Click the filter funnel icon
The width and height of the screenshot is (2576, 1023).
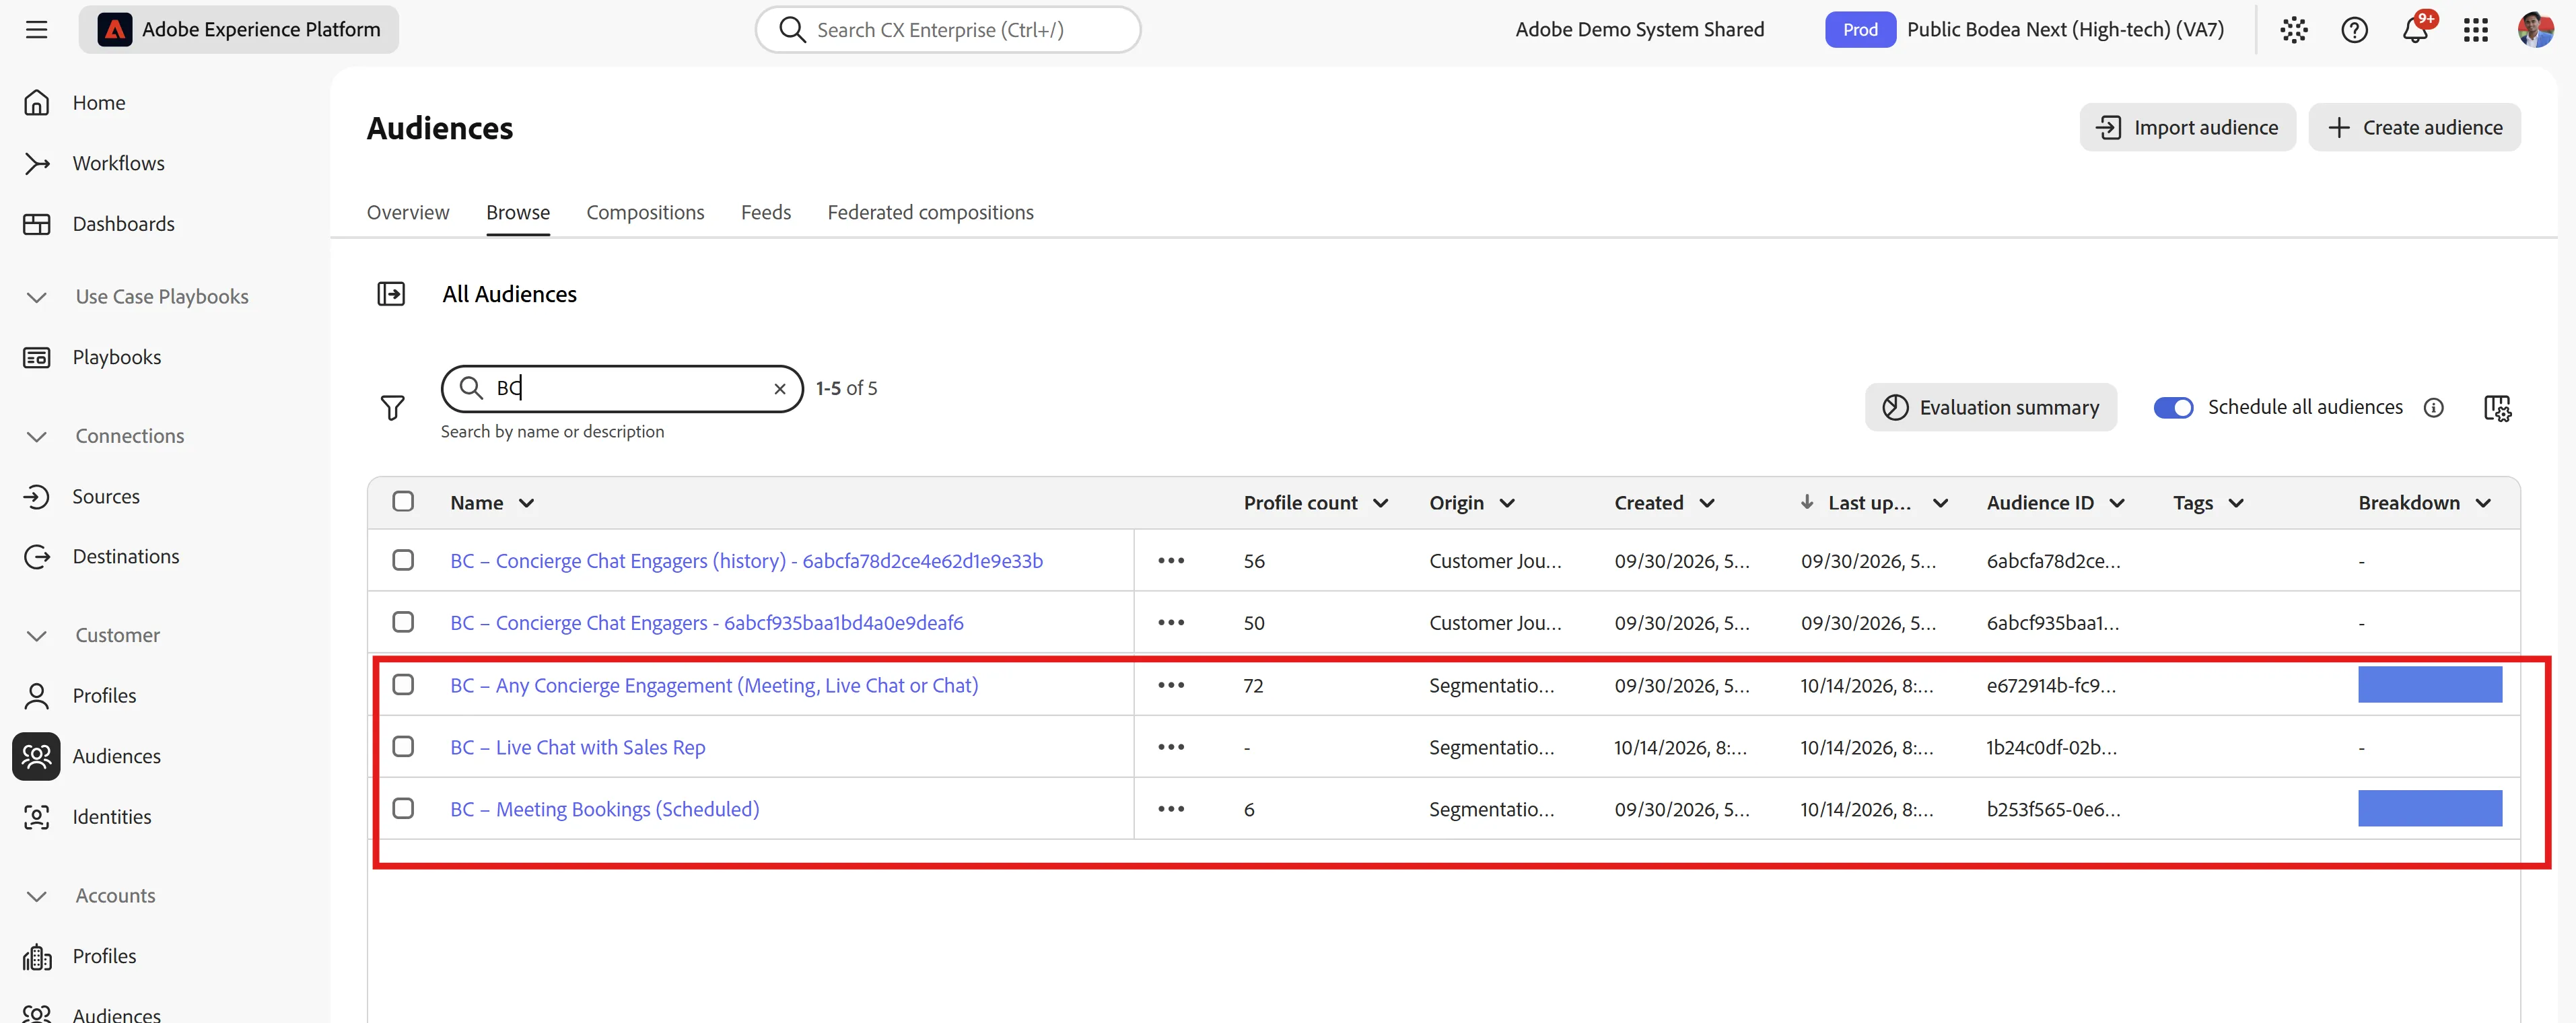click(392, 407)
